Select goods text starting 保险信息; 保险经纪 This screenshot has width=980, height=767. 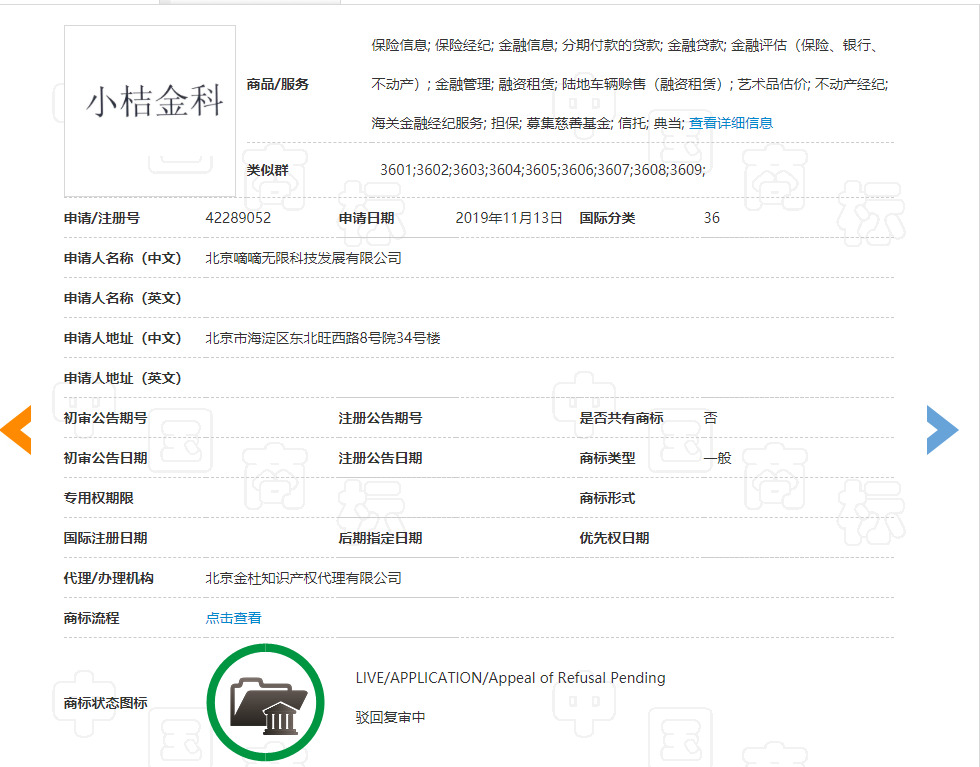click(625, 45)
